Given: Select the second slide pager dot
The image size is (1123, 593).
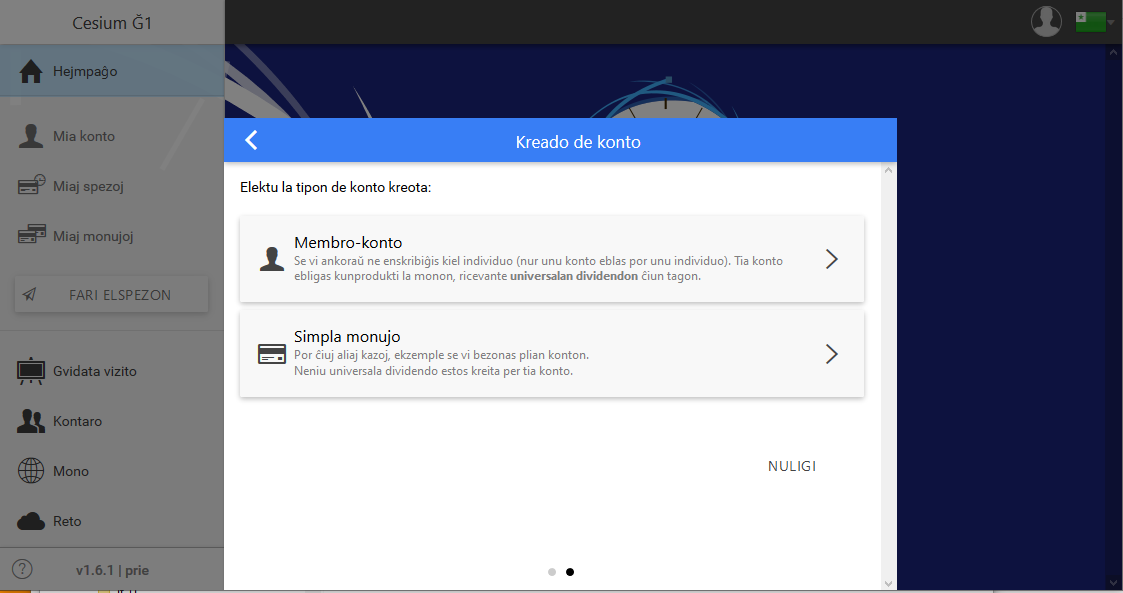Looking at the screenshot, I should [570, 572].
